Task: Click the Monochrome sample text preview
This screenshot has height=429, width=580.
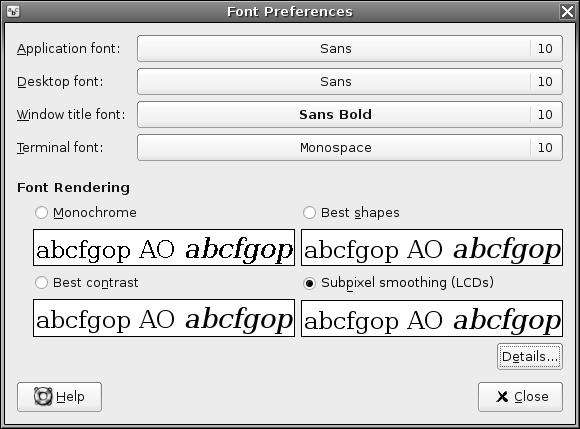Action: (x=164, y=247)
